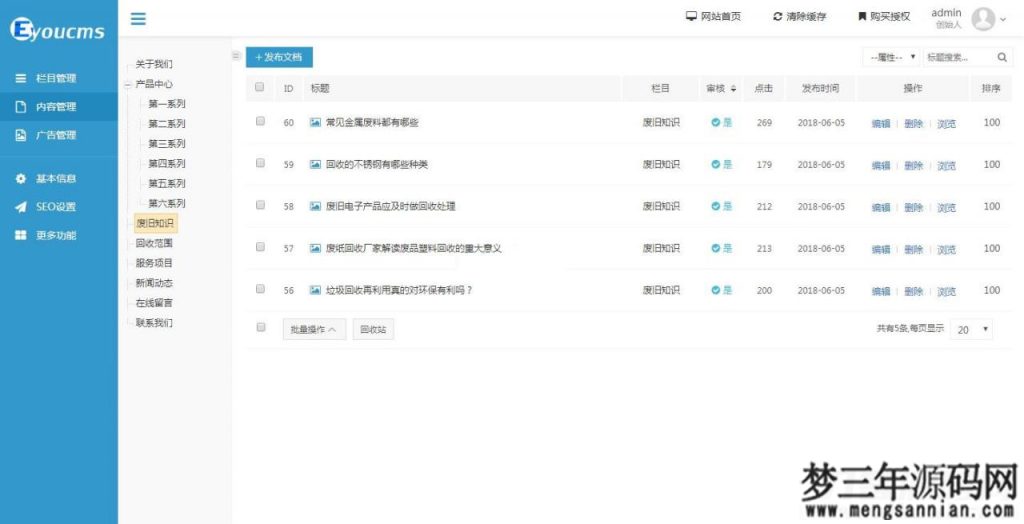Select 废旧知识 in the category tree

(155, 223)
